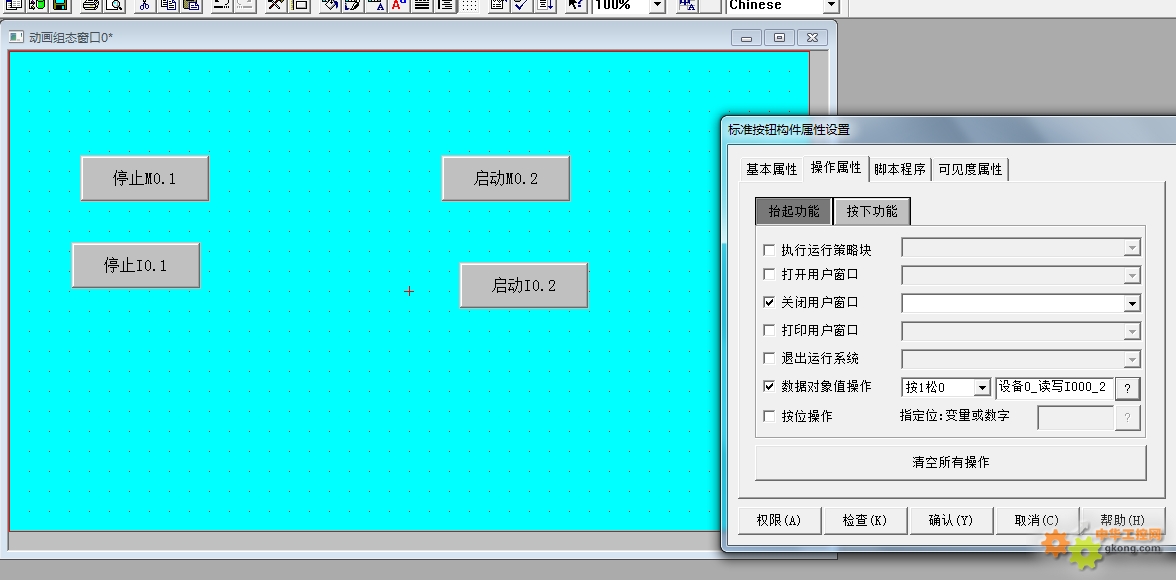Screen dimensions: 1176x580
Task: Switch to the 可见度属性 tab
Action: [x=970, y=170]
